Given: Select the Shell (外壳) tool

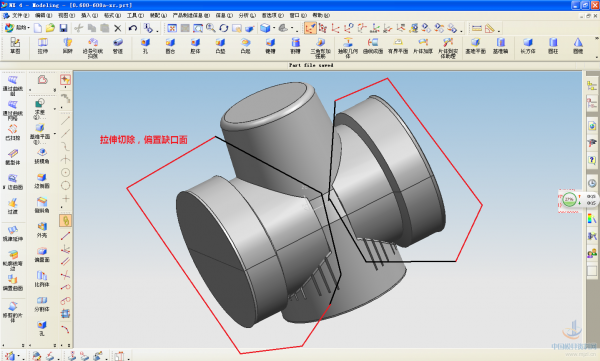Looking at the screenshot, I should point(42,230).
